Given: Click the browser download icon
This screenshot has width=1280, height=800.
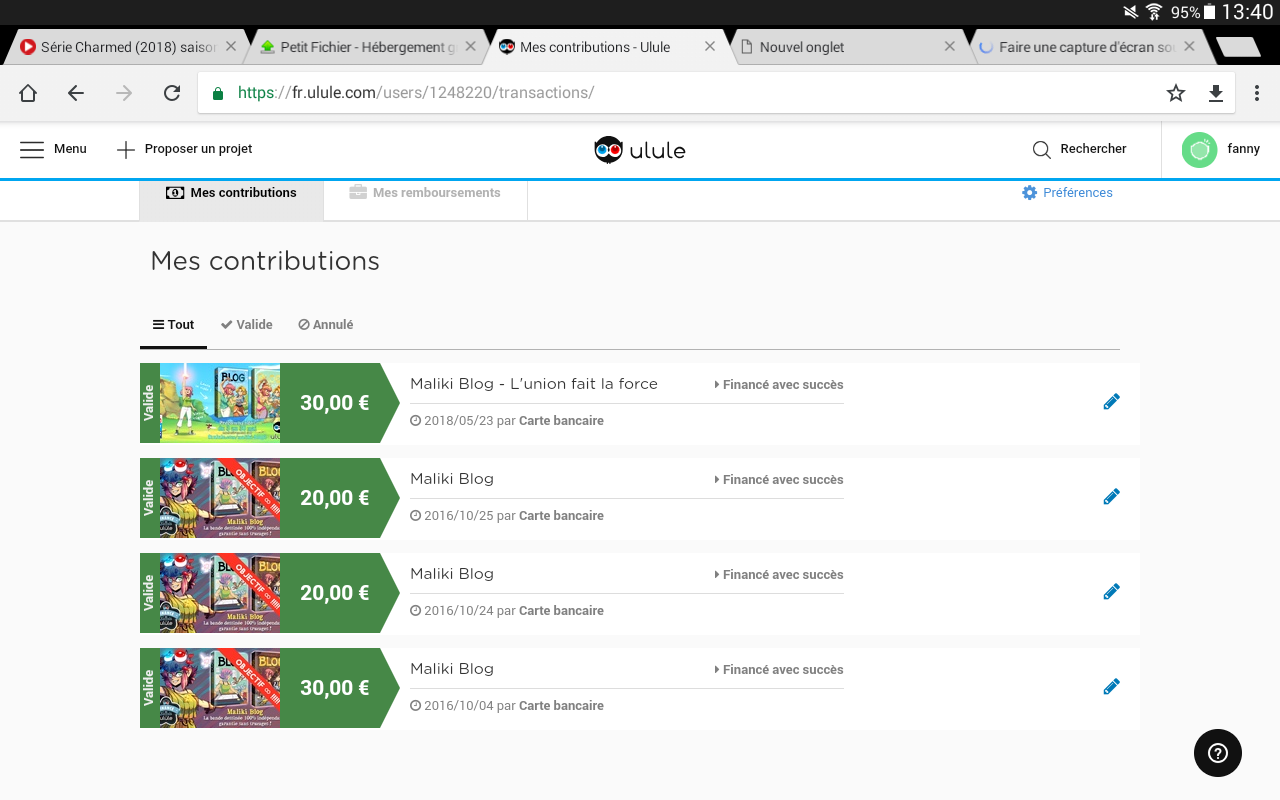Looking at the screenshot, I should click(1215, 93).
